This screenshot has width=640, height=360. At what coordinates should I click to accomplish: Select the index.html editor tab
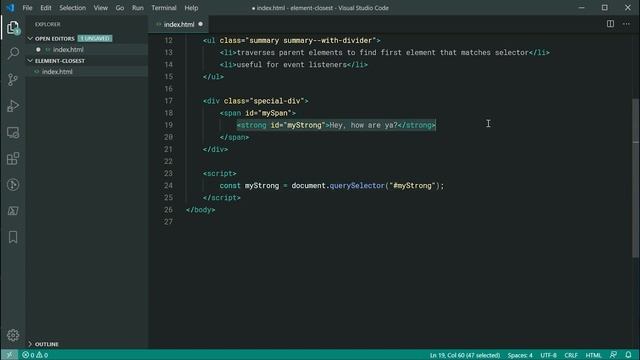pos(179,24)
